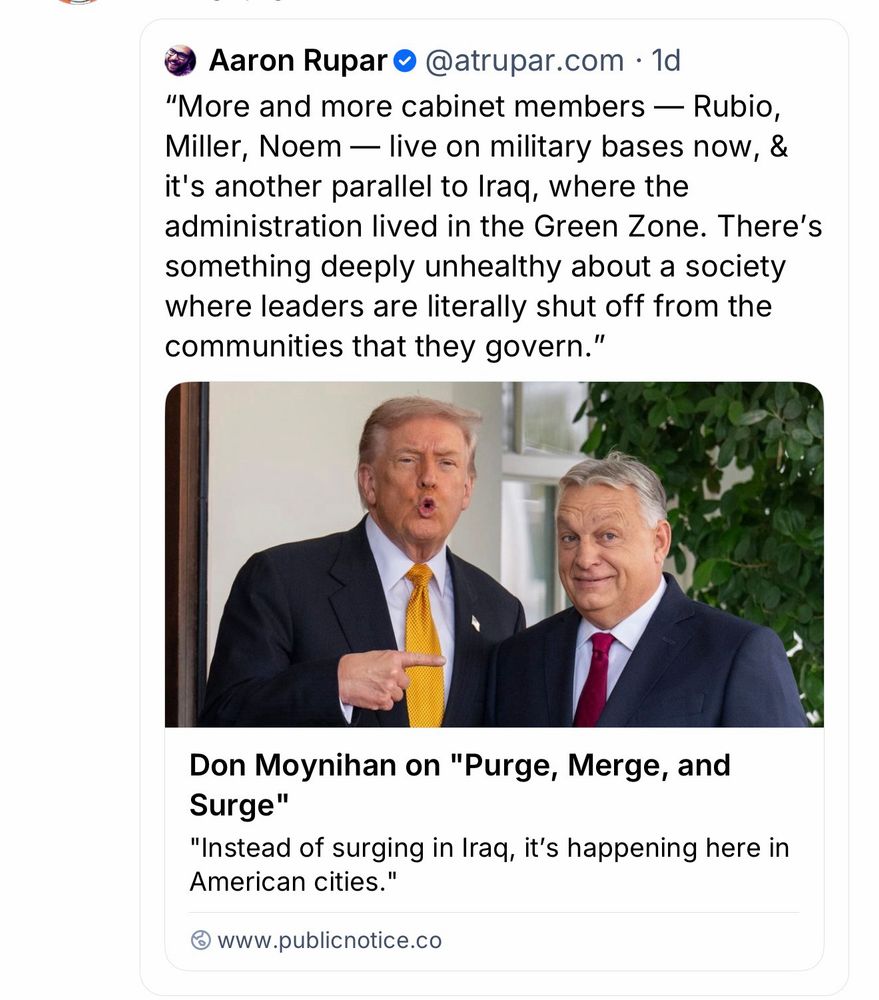Open the headline Don Moynihan on Purge, Merge, and Surge
This screenshot has width=879, height=1000.
pos(460,783)
